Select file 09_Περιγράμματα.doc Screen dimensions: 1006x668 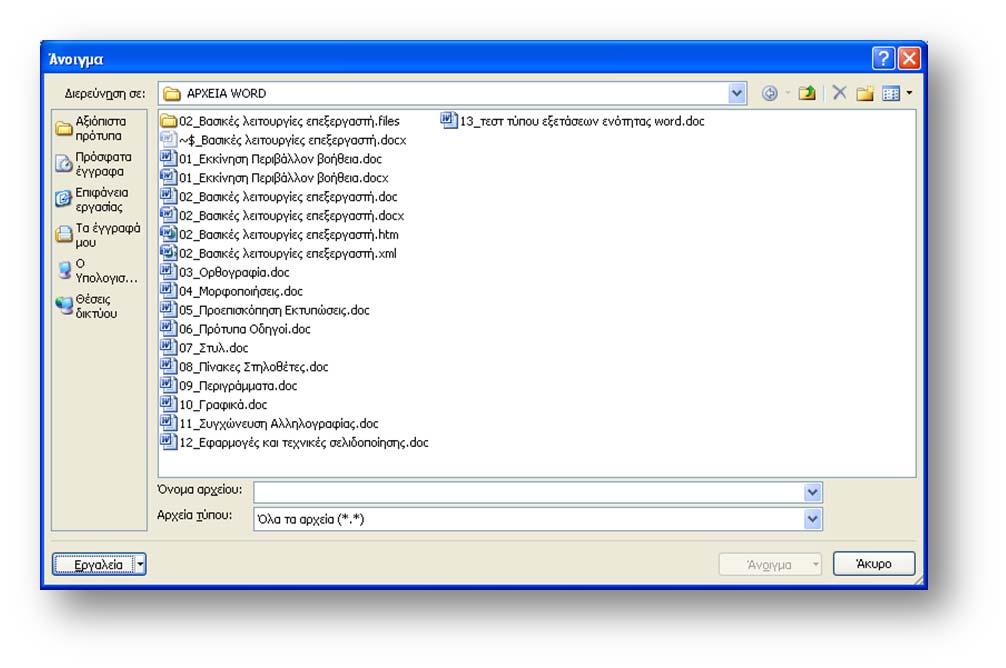click(x=228, y=386)
